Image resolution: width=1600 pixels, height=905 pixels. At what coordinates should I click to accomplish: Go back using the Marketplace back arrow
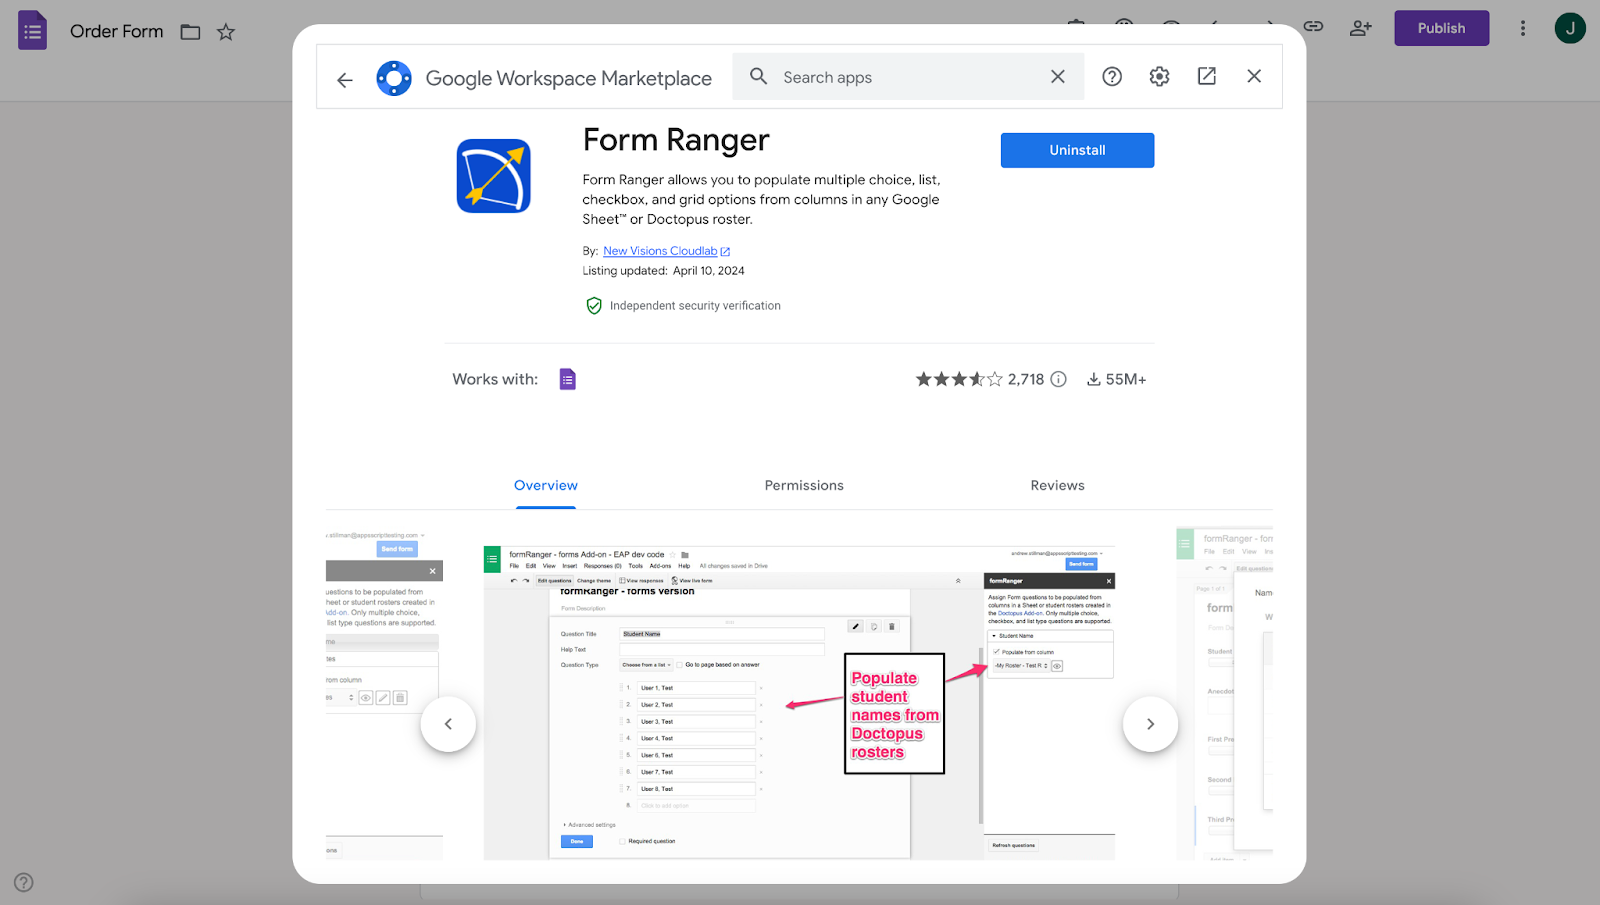click(x=345, y=80)
